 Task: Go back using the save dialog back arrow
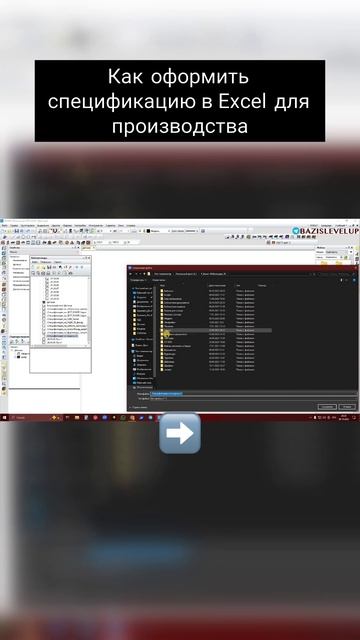point(131,274)
